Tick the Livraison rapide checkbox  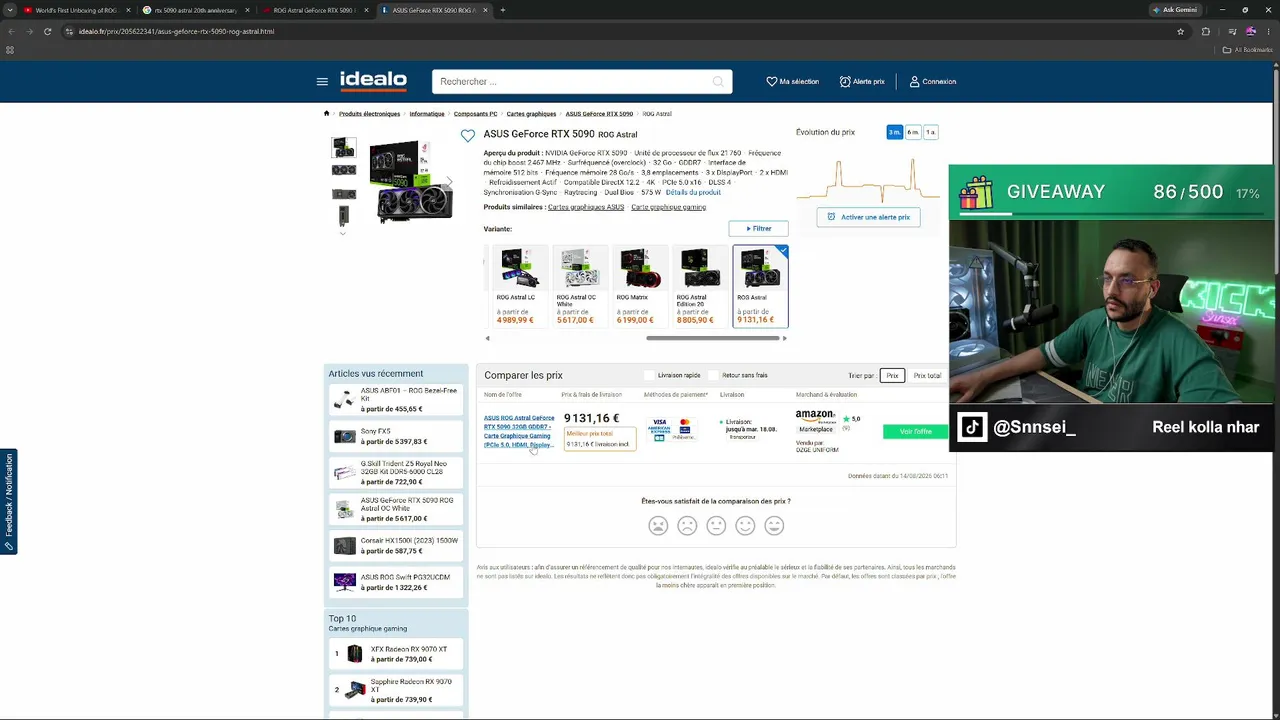[x=649, y=375]
